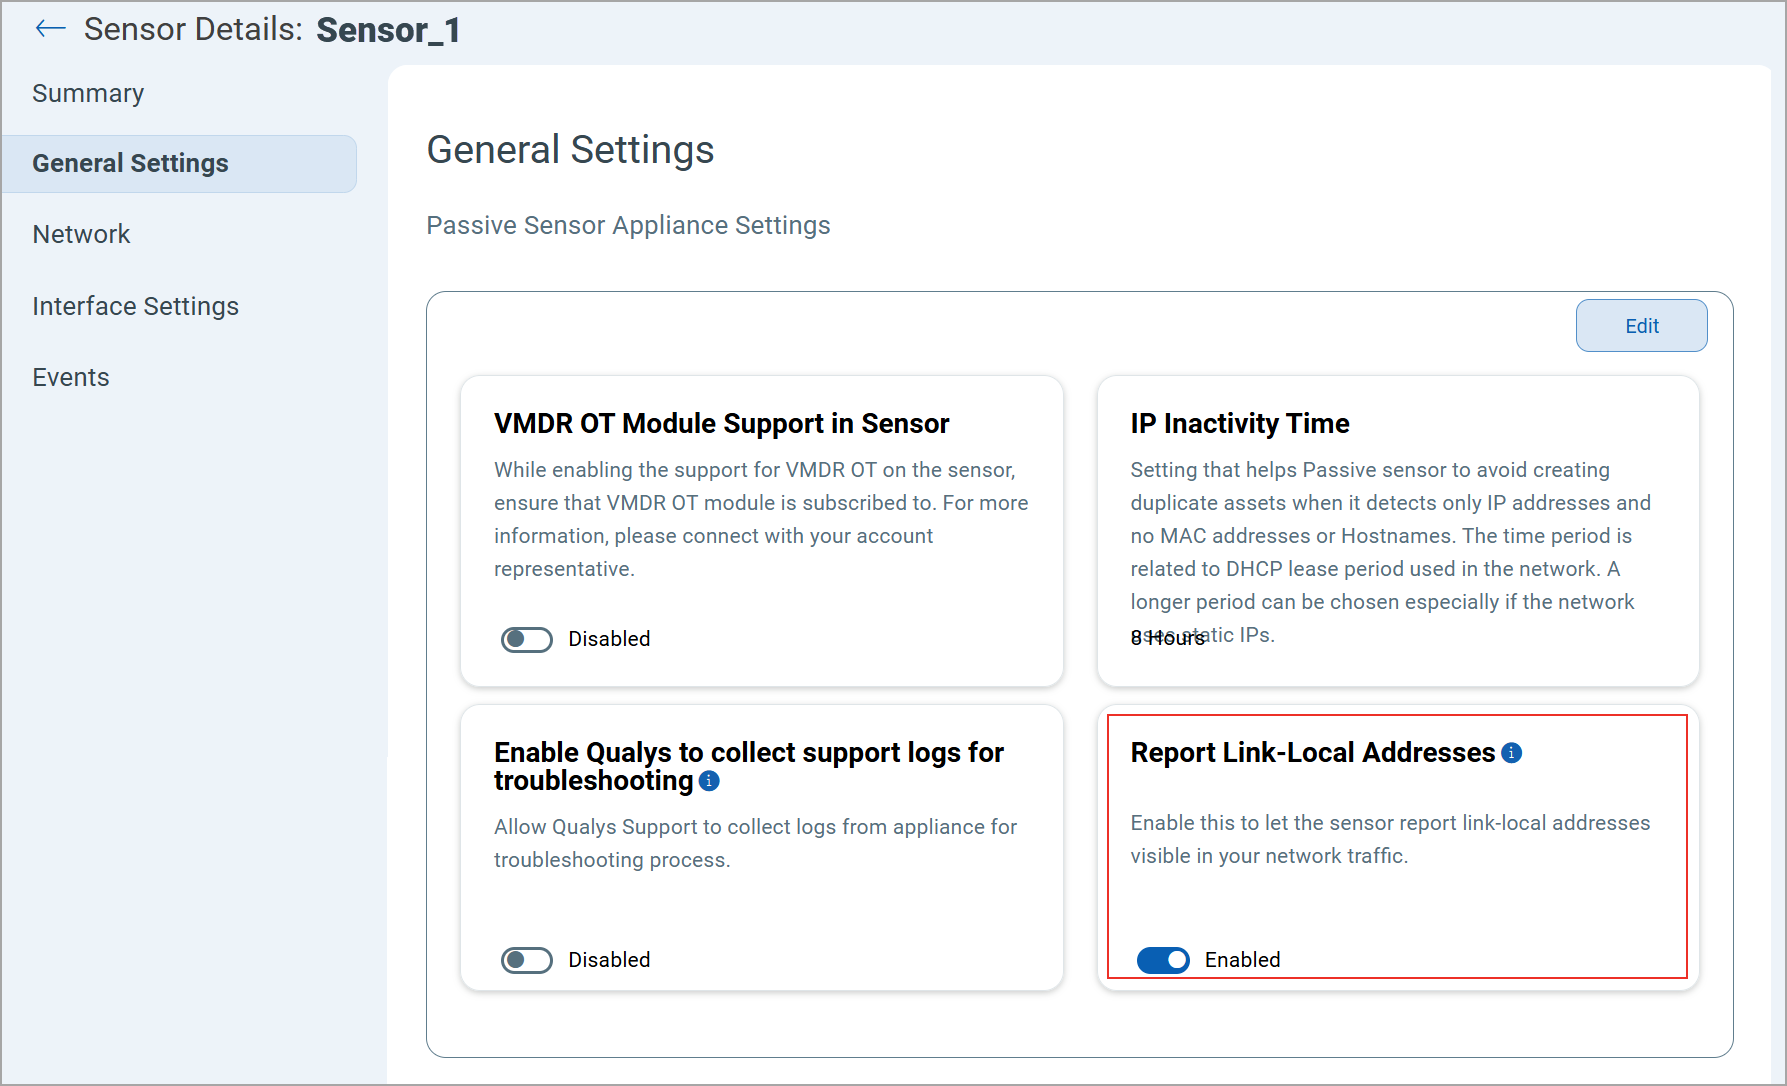Enable VMDR OT Module Support in Sensor
This screenshot has height=1086, width=1787.
pyautogui.click(x=527, y=639)
